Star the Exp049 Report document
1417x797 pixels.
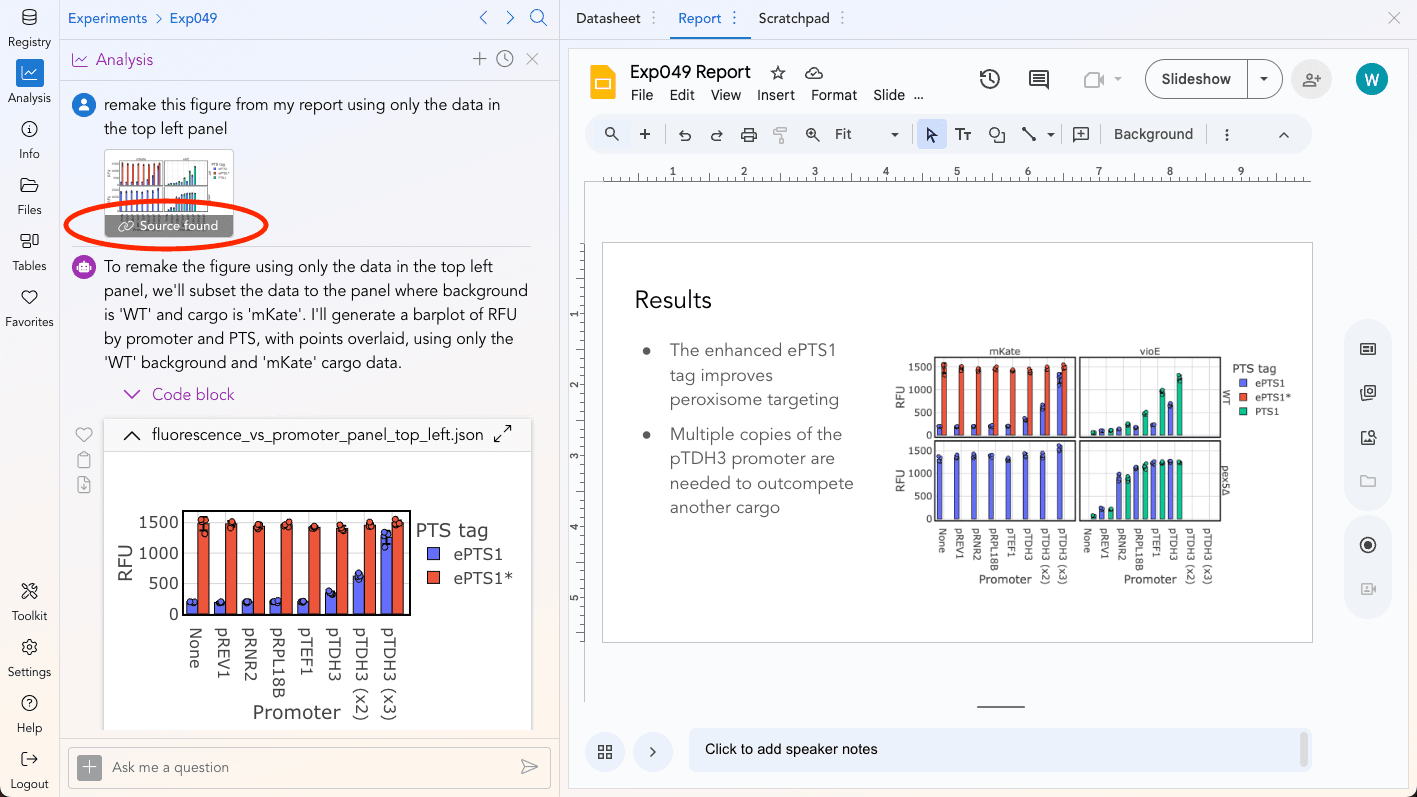click(778, 73)
